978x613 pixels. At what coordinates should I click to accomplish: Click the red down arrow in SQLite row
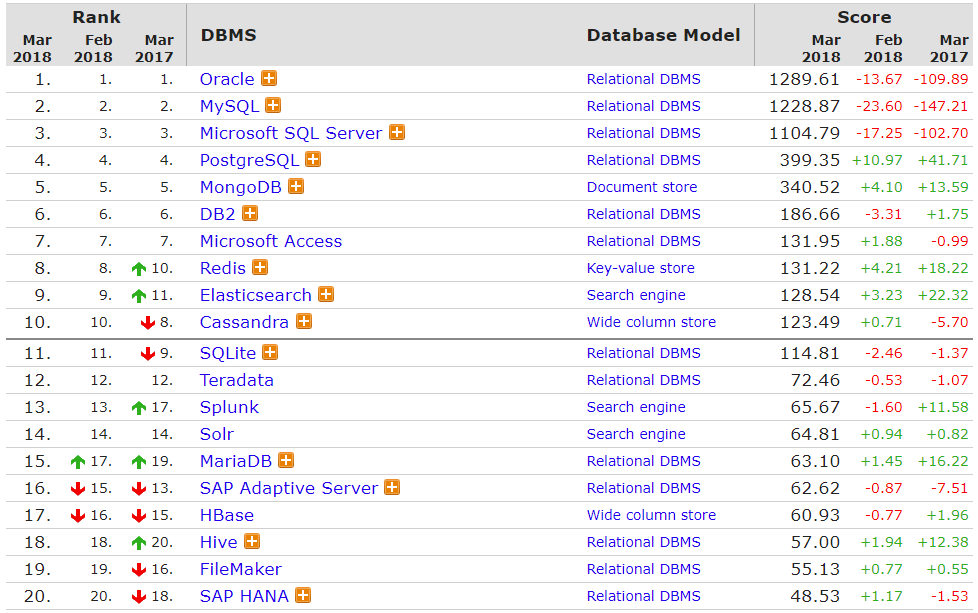[x=148, y=354]
